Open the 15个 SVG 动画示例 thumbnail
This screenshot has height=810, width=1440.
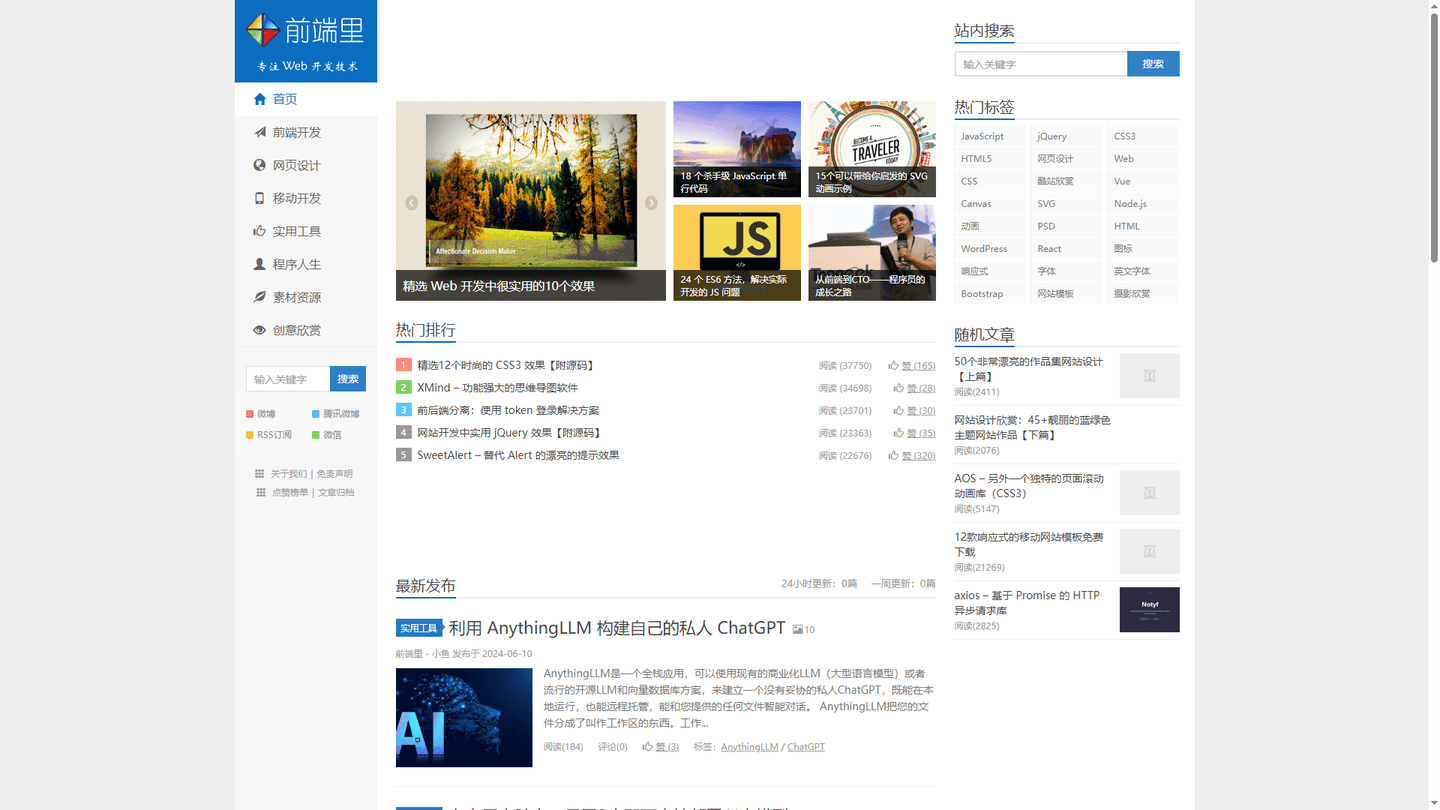point(872,149)
